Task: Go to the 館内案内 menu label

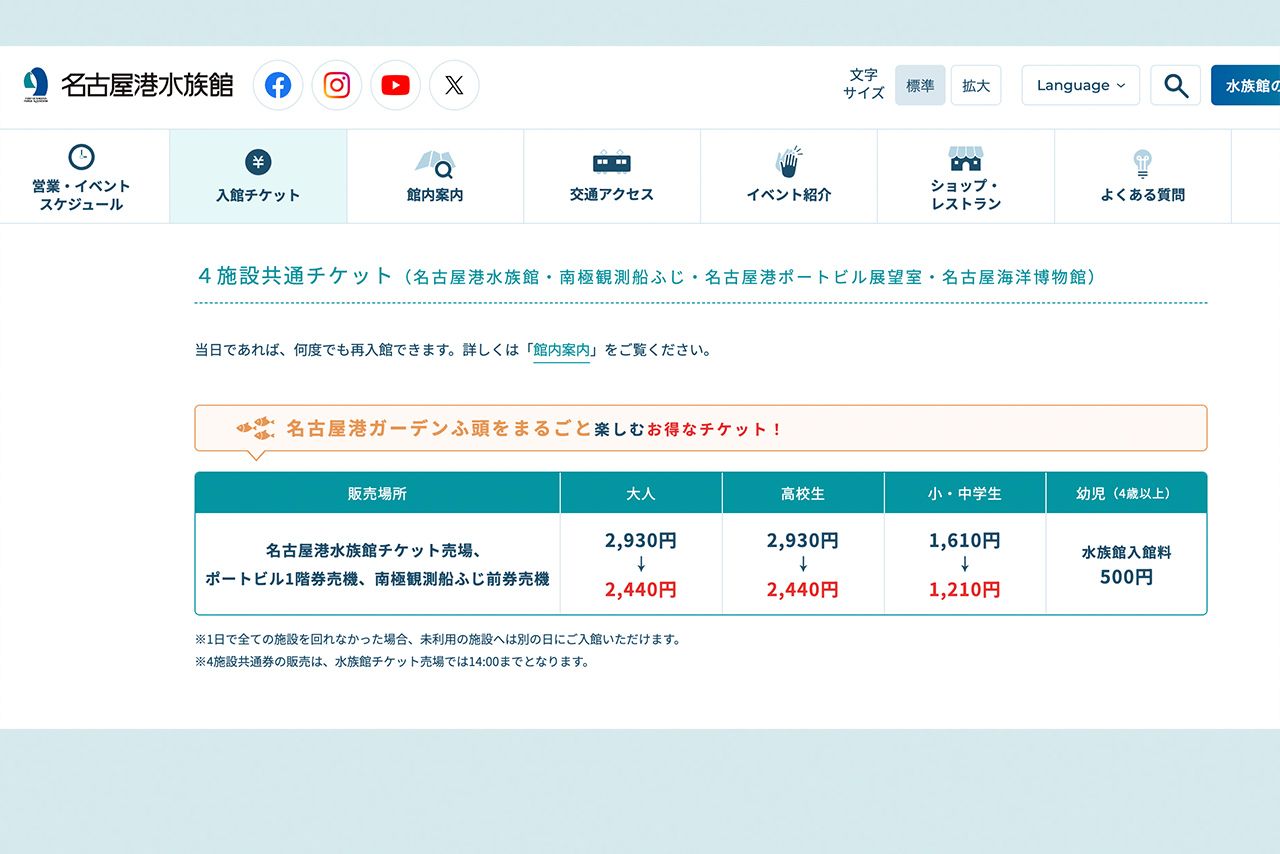Action: coord(435,195)
